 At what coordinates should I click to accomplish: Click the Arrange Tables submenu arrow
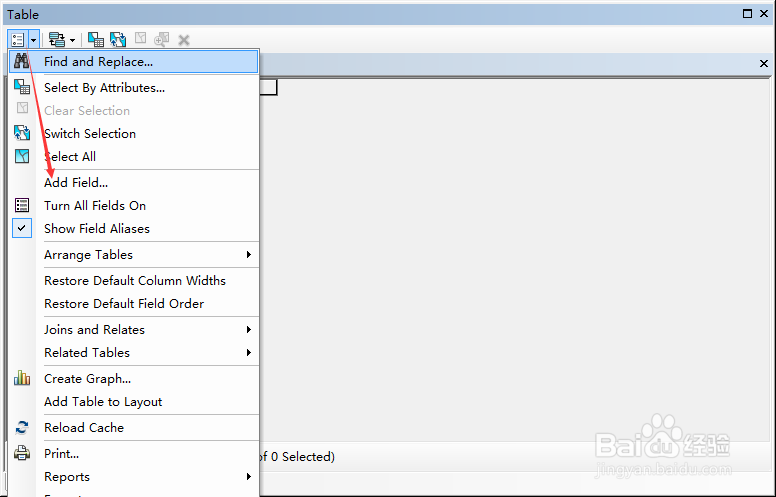click(249, 254)
